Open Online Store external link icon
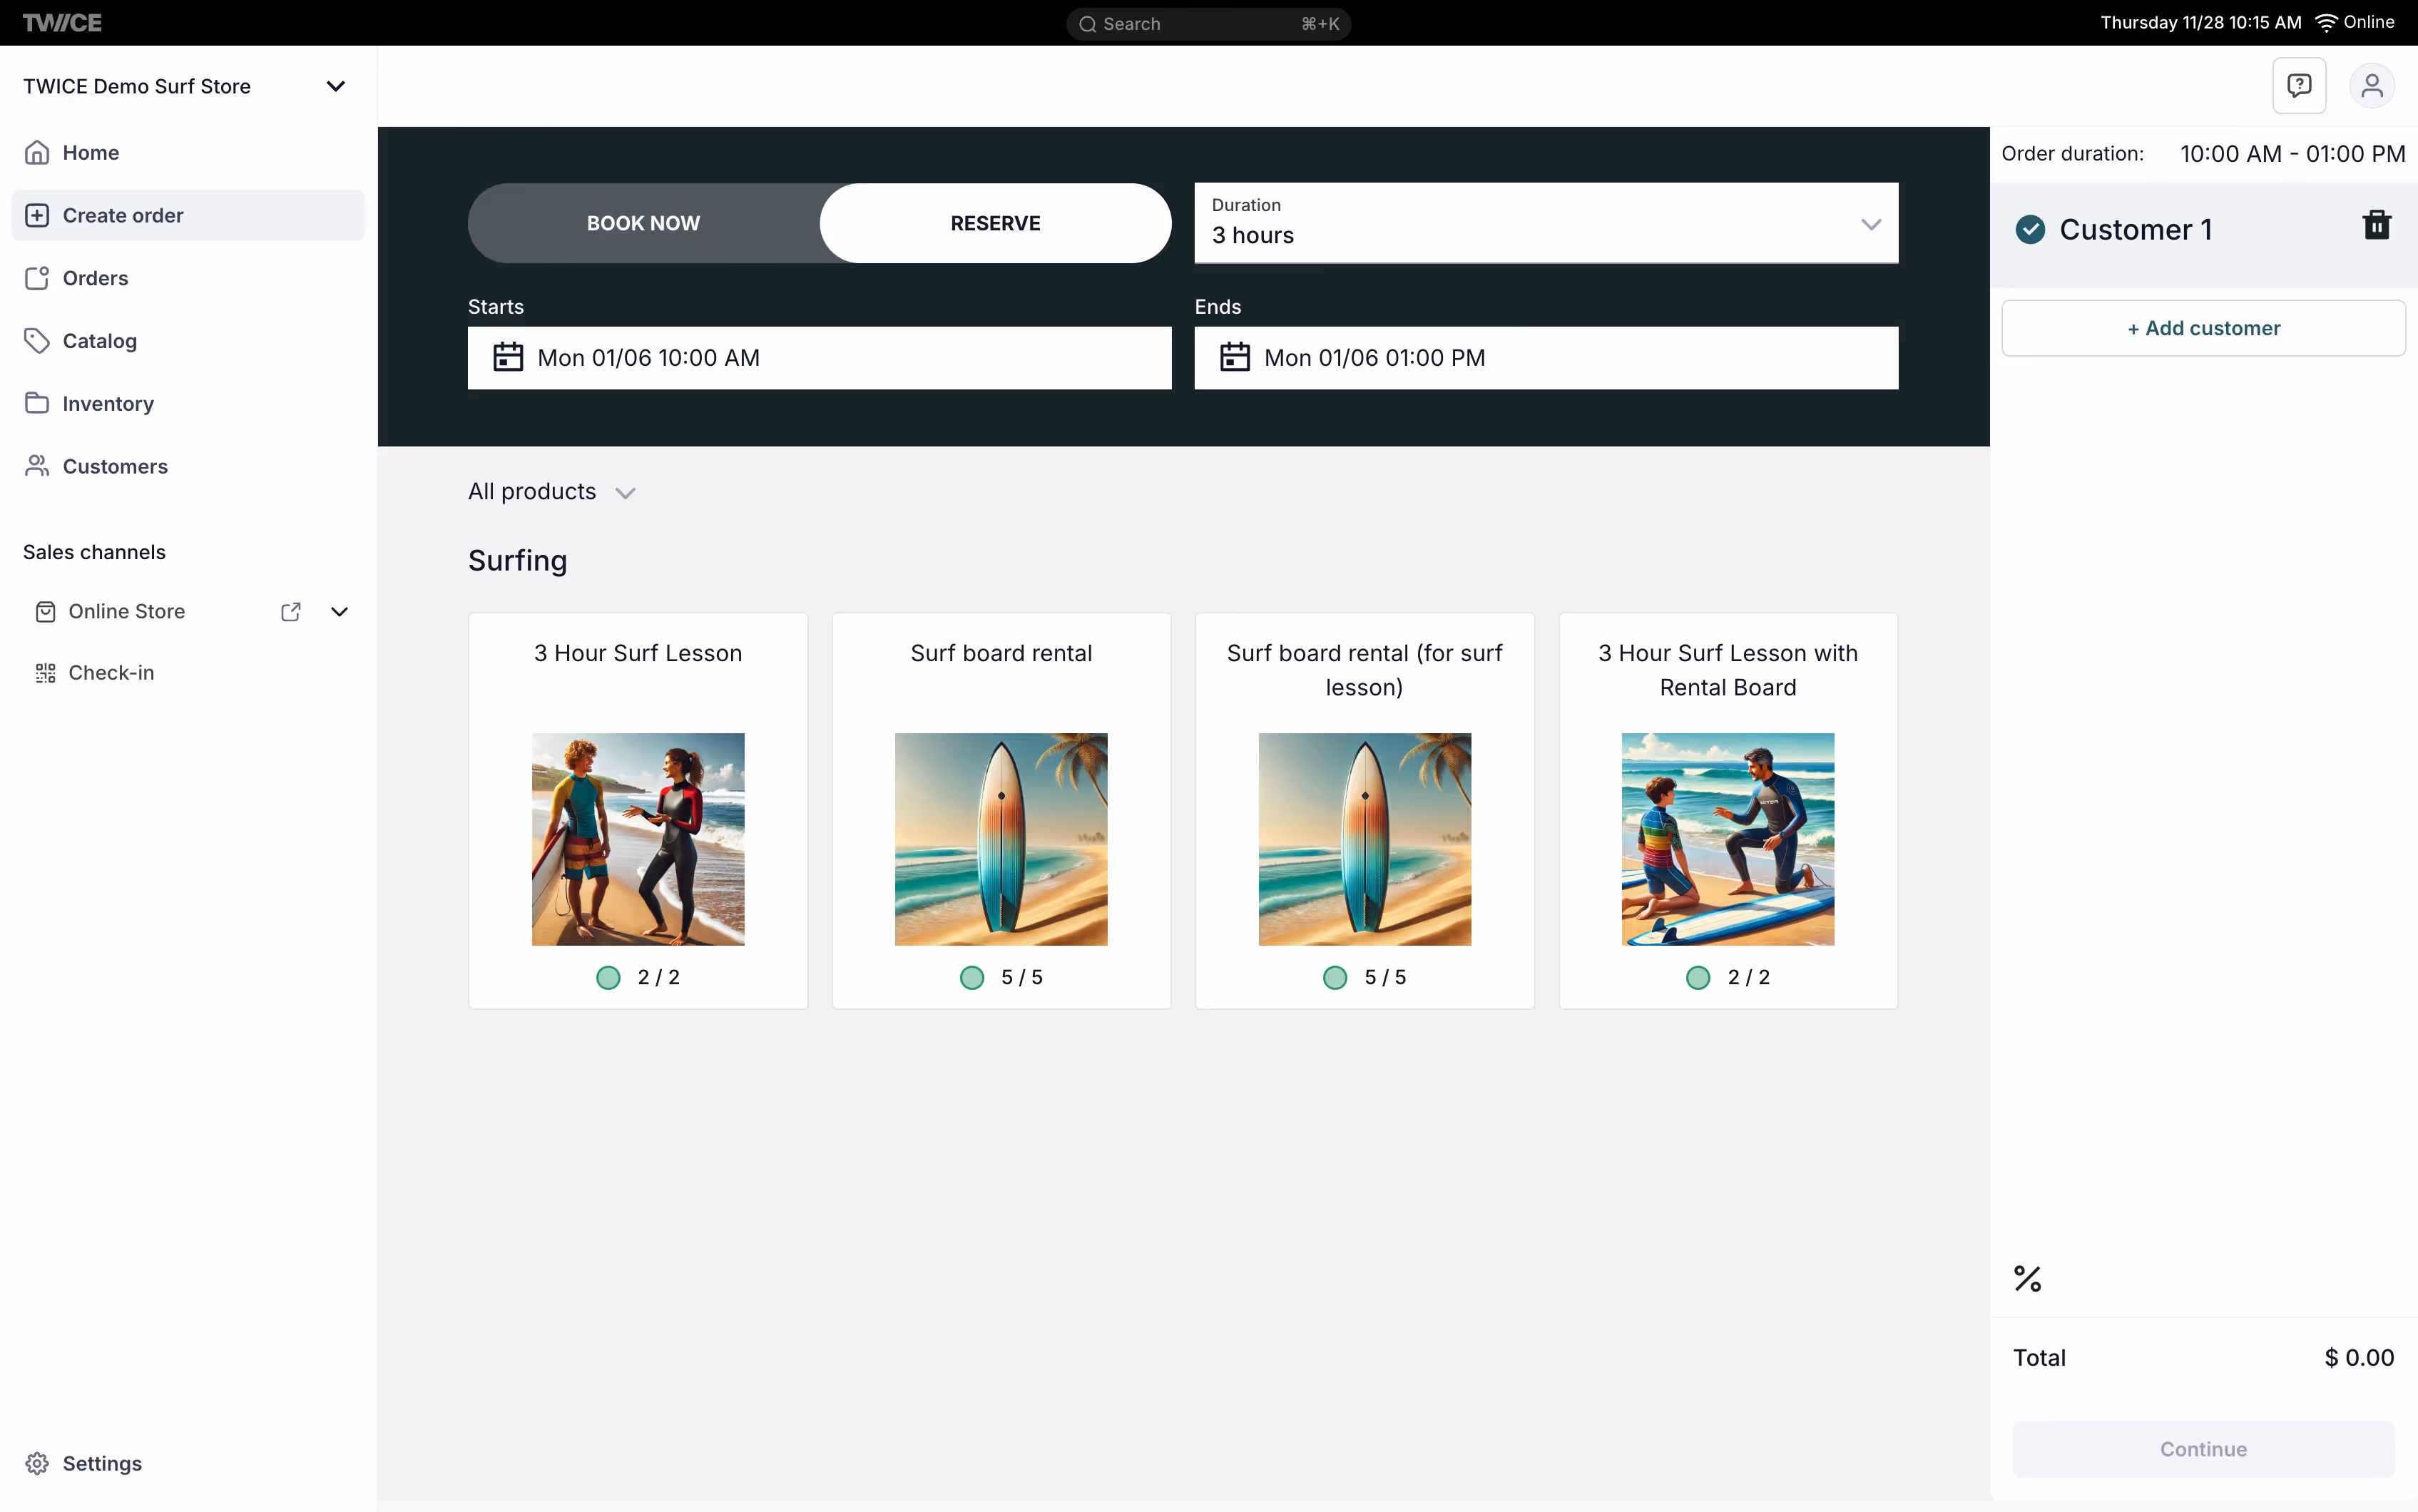2418x1512 pixels. 291,612
